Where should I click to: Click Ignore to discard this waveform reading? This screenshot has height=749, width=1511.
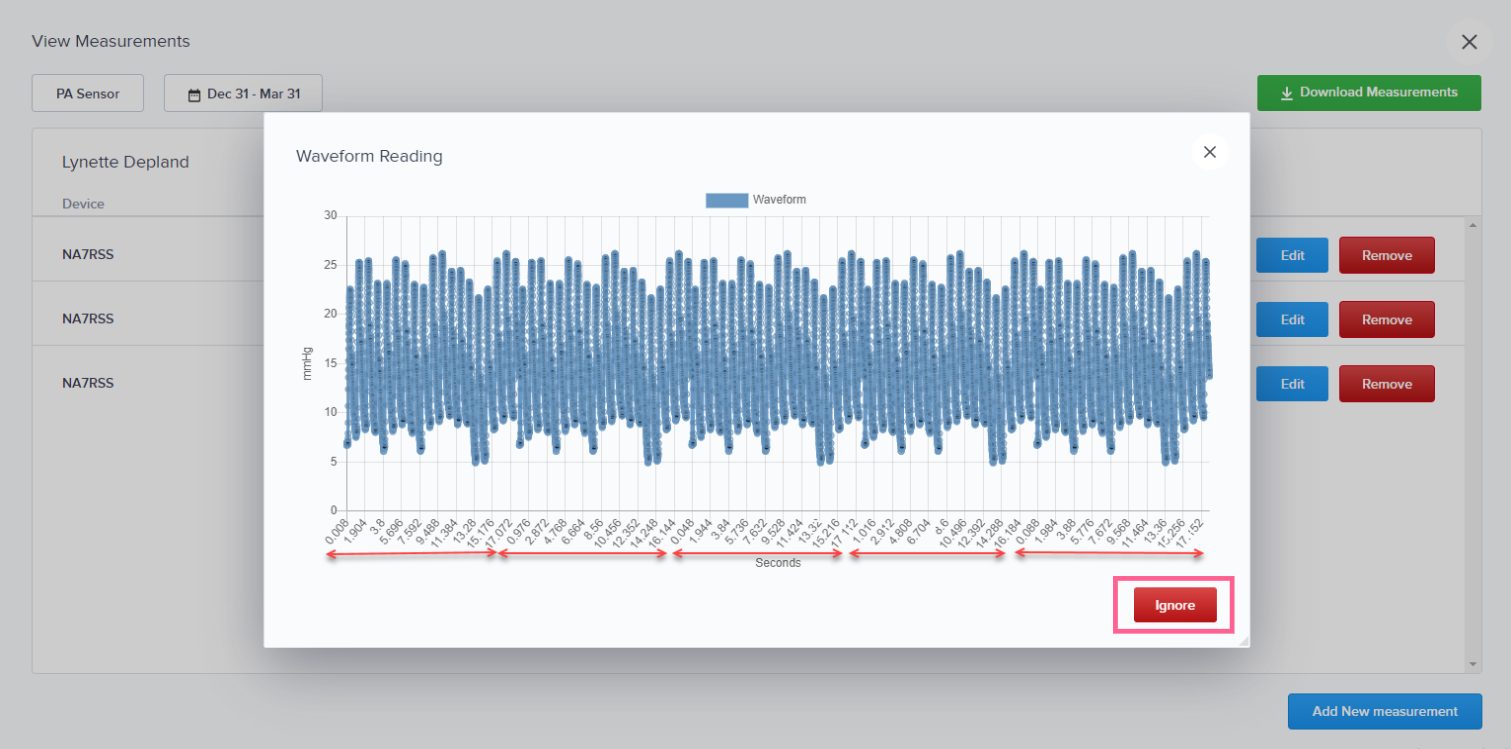(1174, 604)
